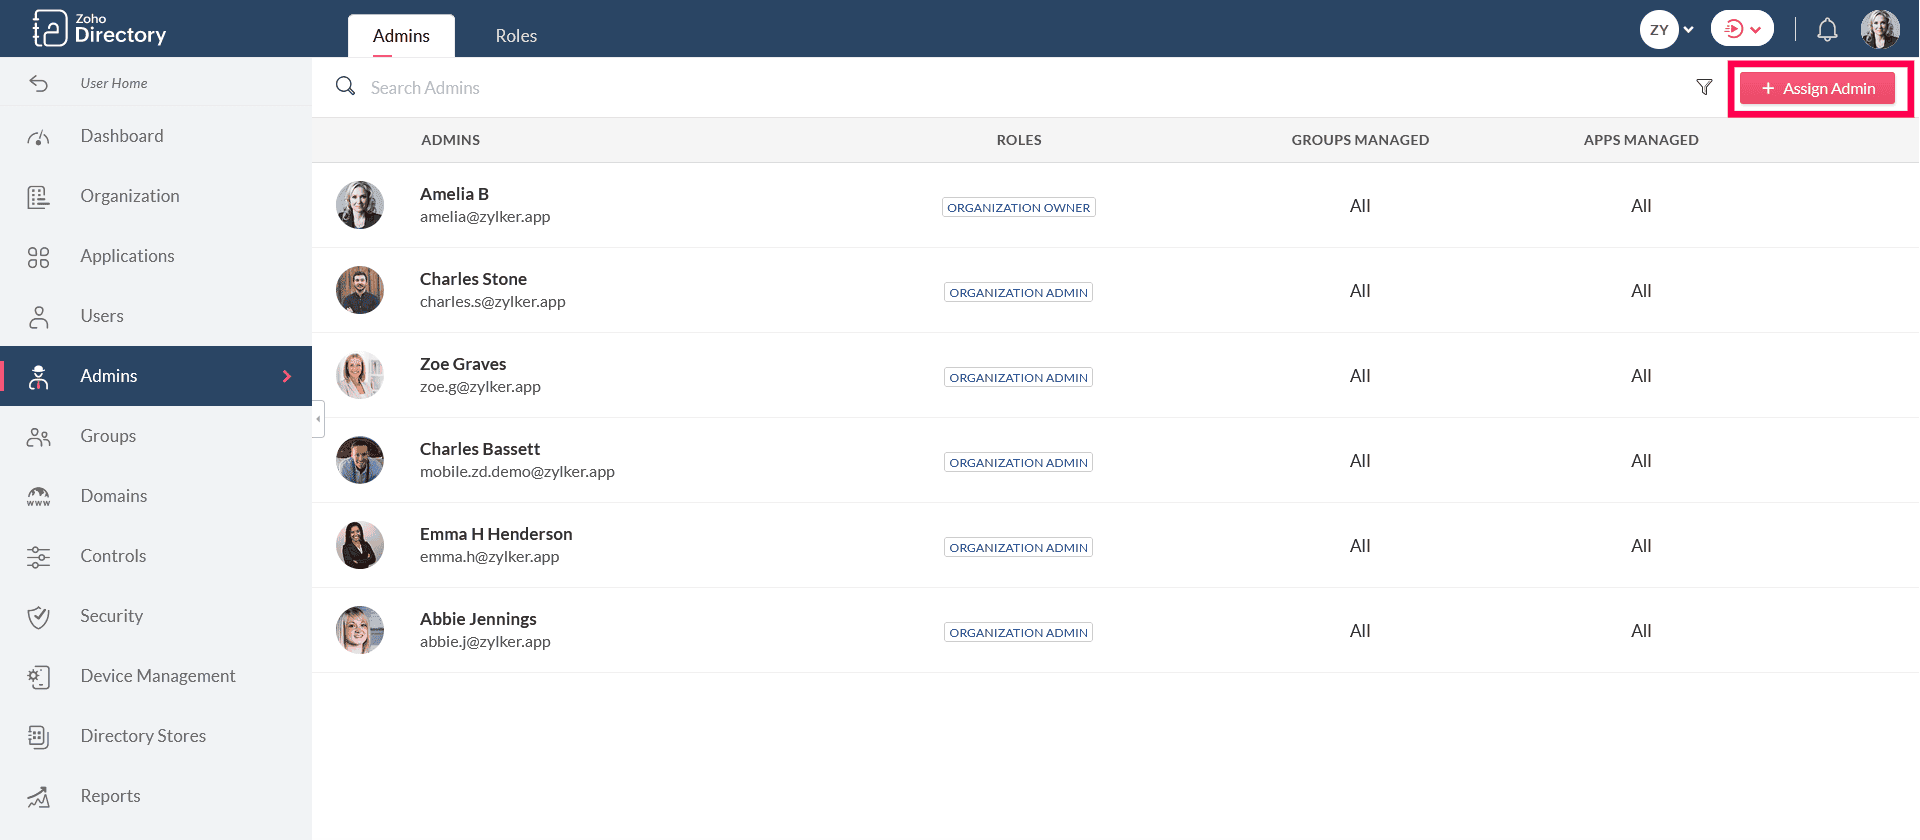
Task: Click the Zoho Directory logo
Action: [99, 29]
